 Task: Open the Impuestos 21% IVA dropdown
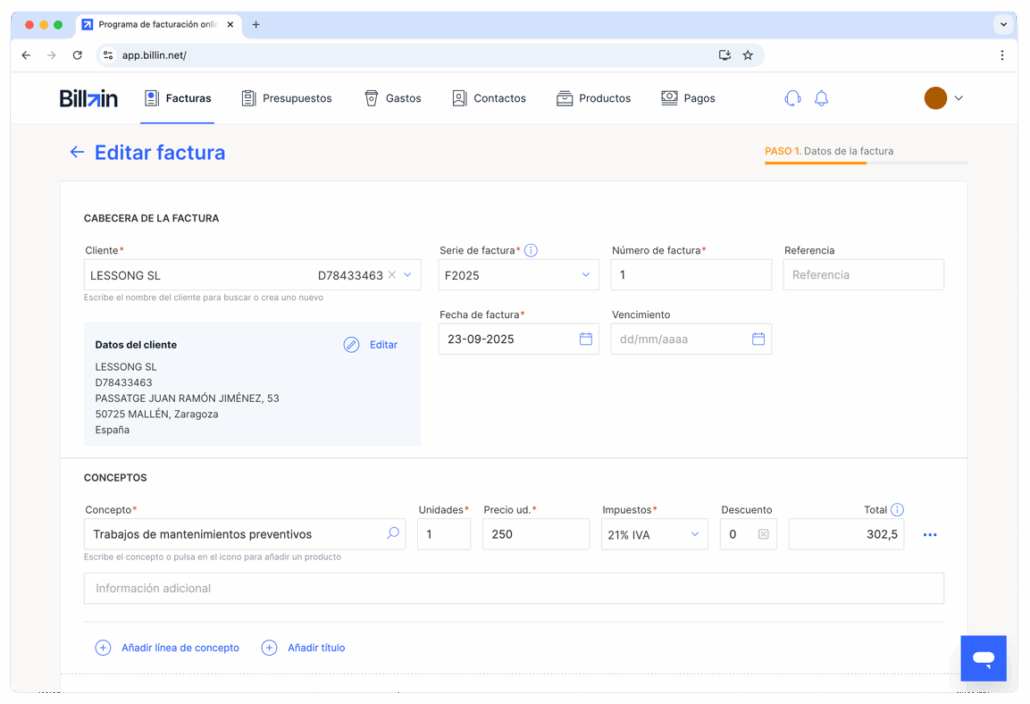[695, 534]
